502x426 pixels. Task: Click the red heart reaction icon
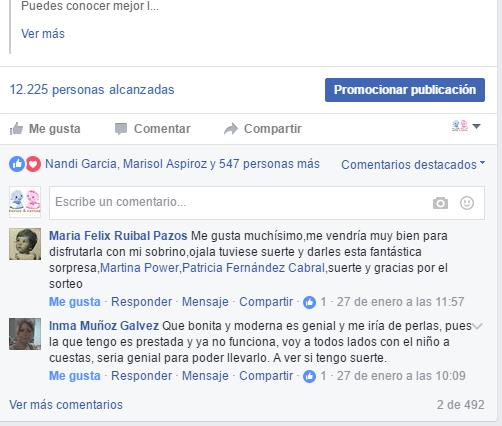(33, 164)
